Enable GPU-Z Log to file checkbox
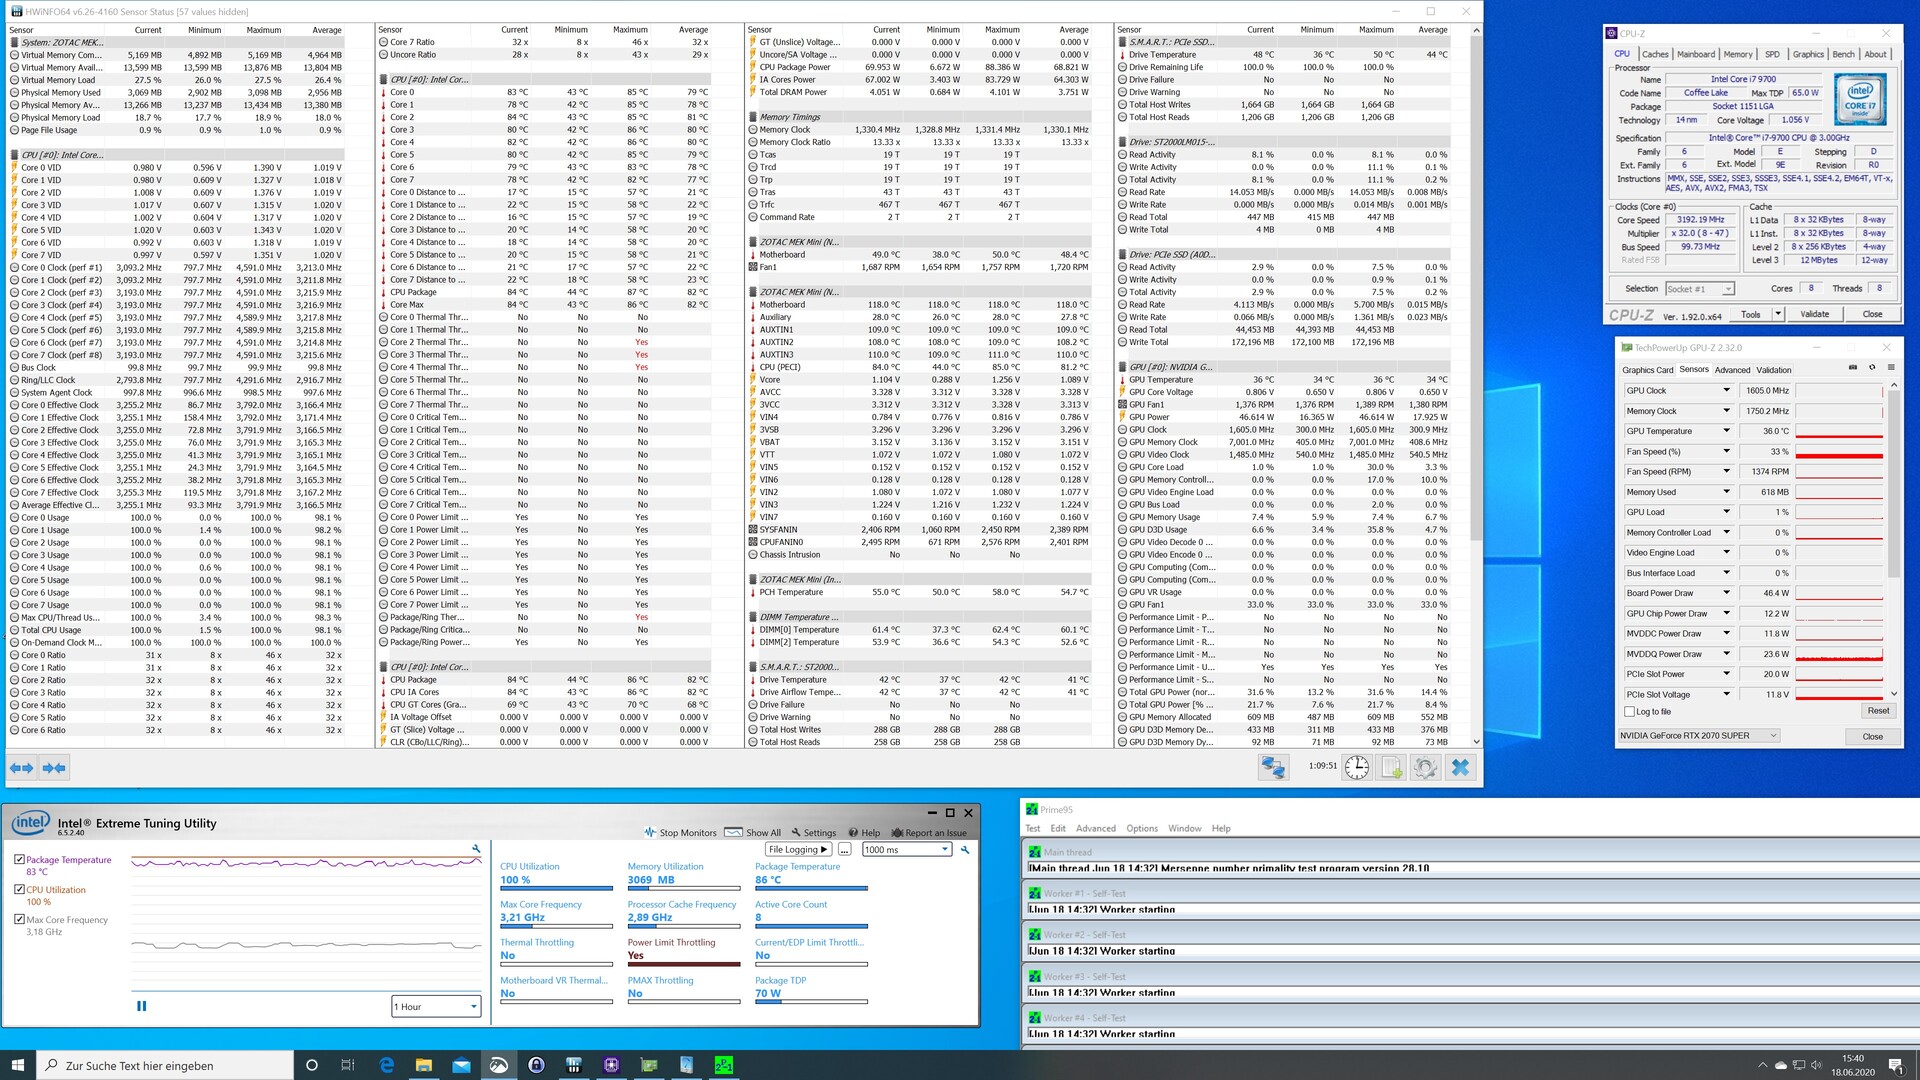The width and height of the screenshot is (1920, 1080). click(1630, 712)
